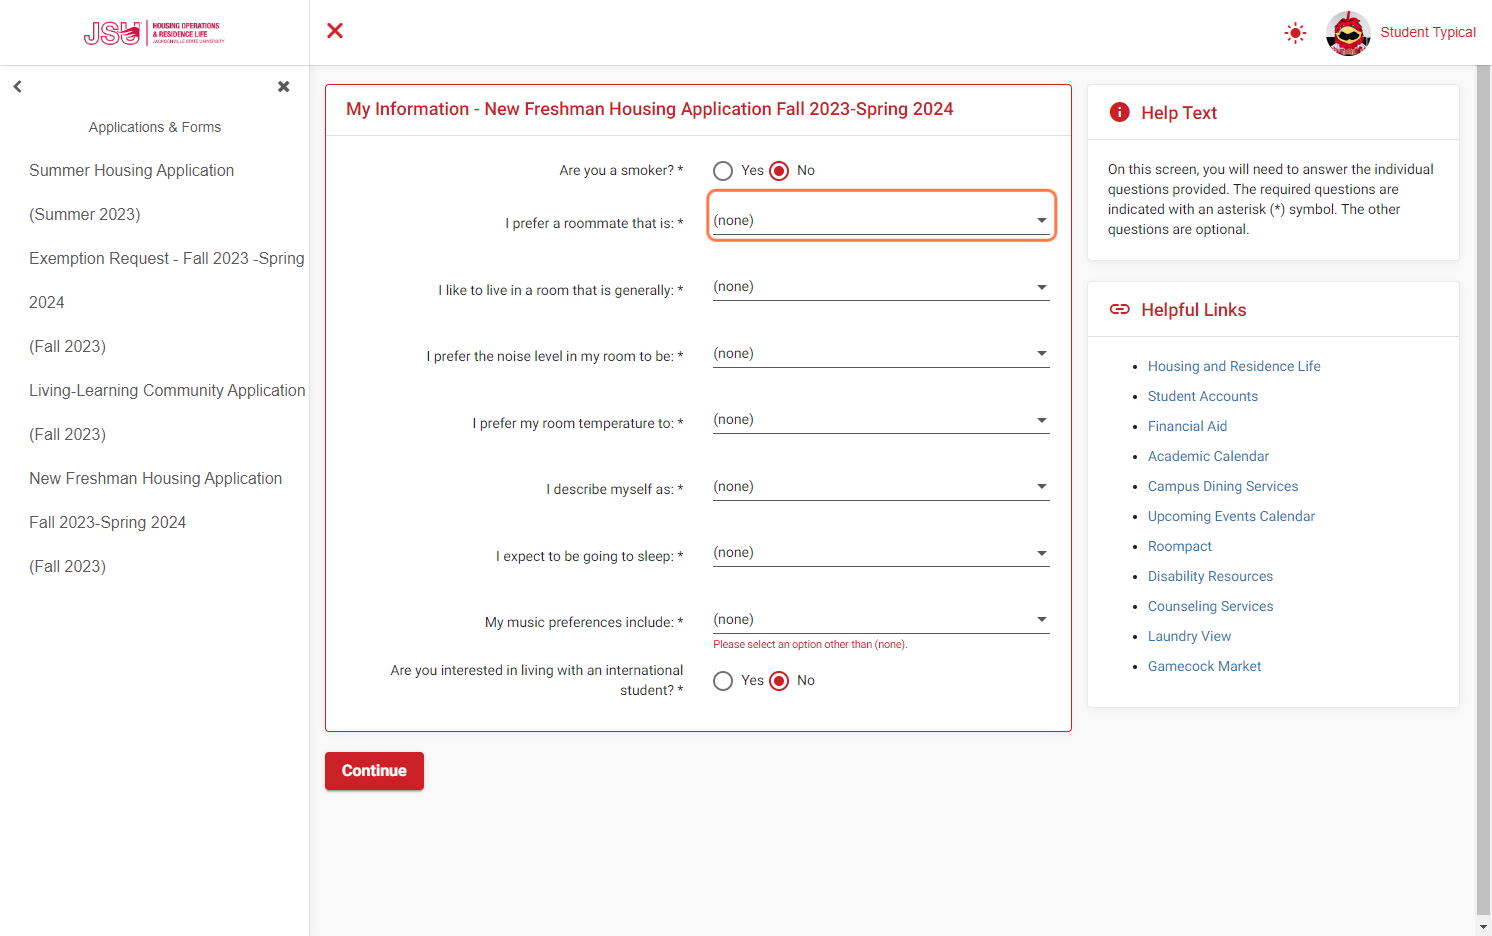The image size is (1492, 936).
Task: Open the Laundry View link
Action: (1189, 636)
